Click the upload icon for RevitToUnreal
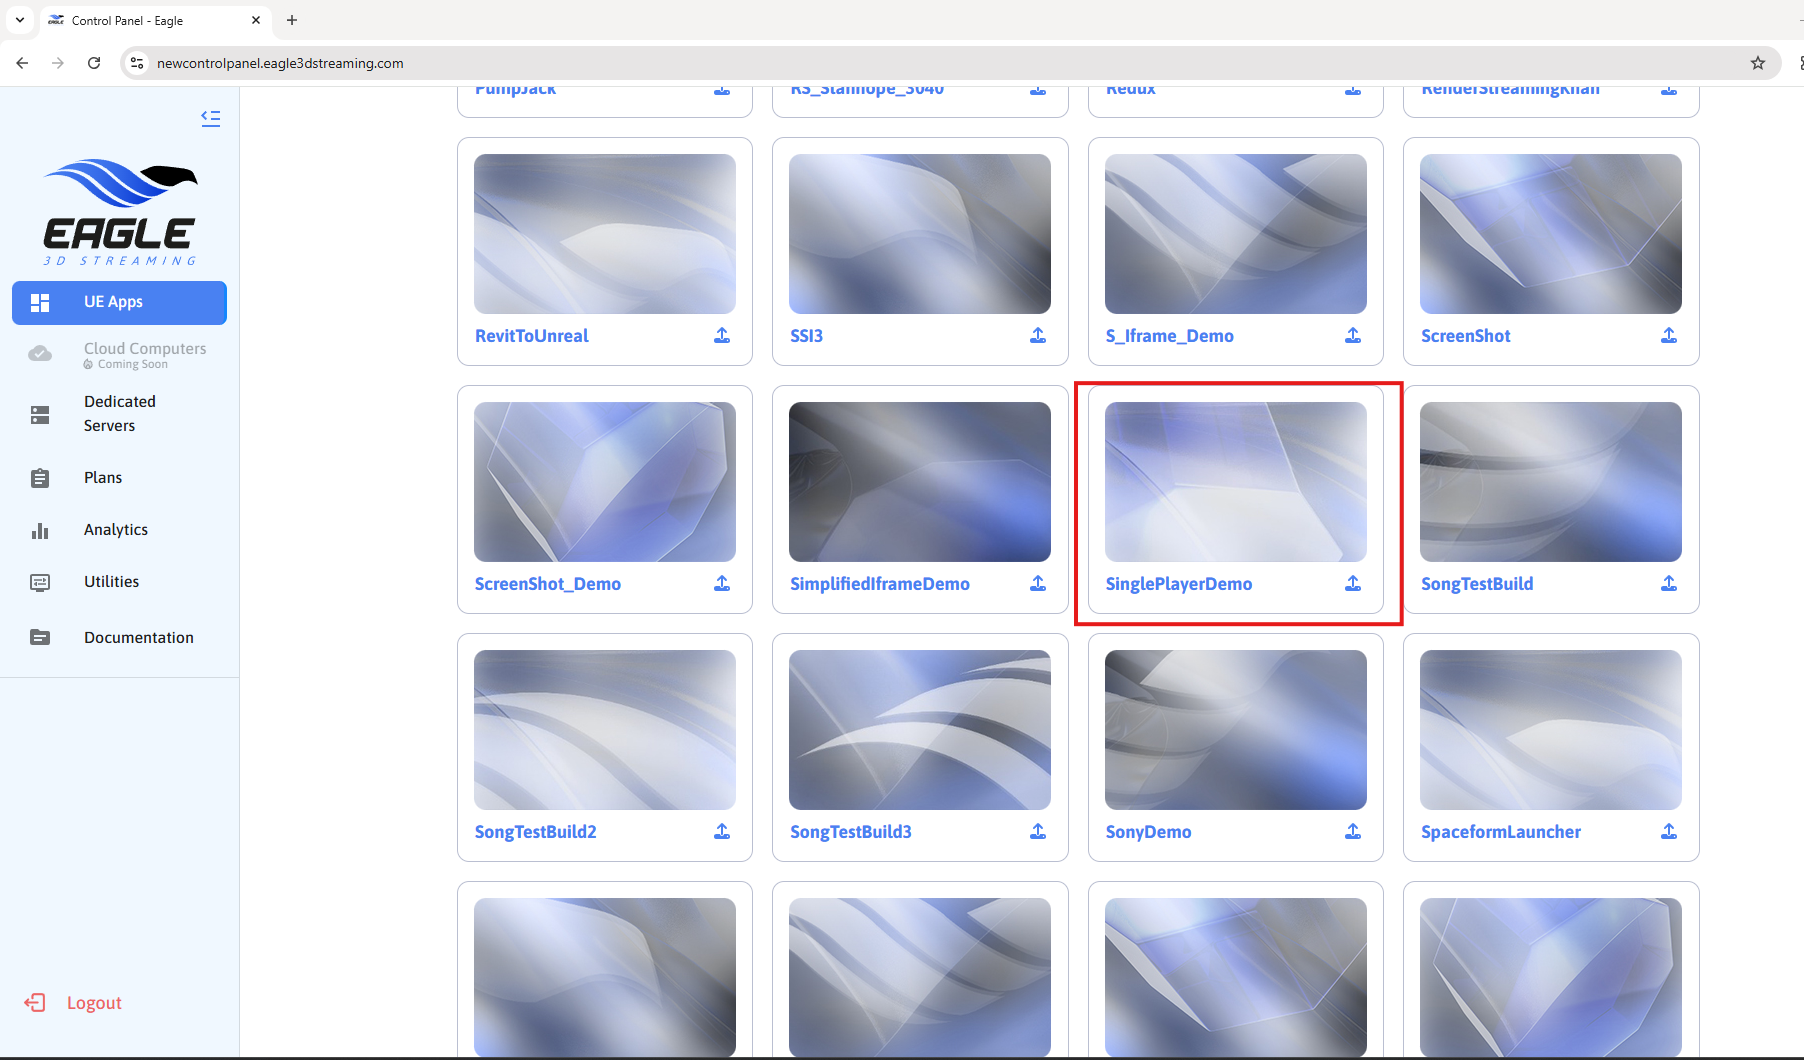 click(722, 336)
